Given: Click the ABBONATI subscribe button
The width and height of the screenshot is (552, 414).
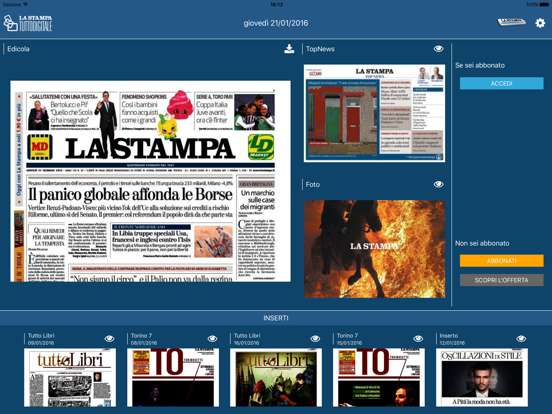Looking at the screenshot, I should pyautogui.click(x=502, y=261).
